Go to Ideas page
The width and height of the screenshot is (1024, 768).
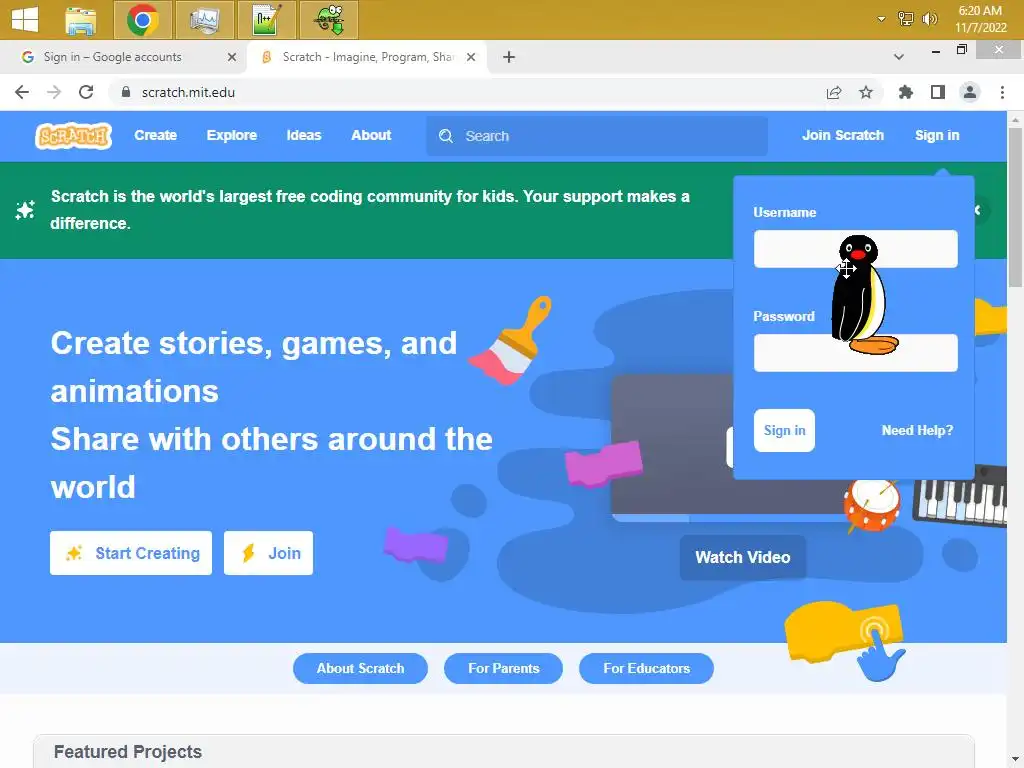304,135
